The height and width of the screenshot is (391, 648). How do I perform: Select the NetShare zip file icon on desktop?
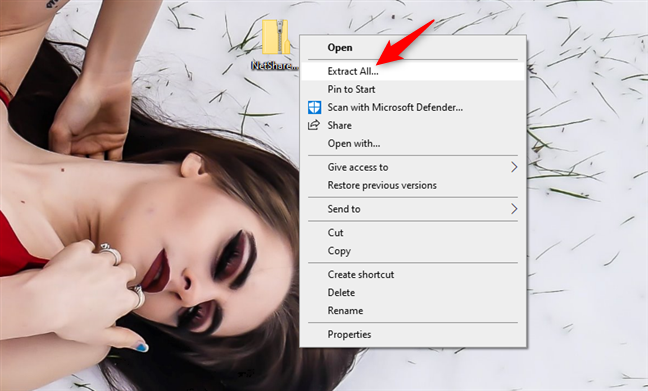tap(275, 37)
